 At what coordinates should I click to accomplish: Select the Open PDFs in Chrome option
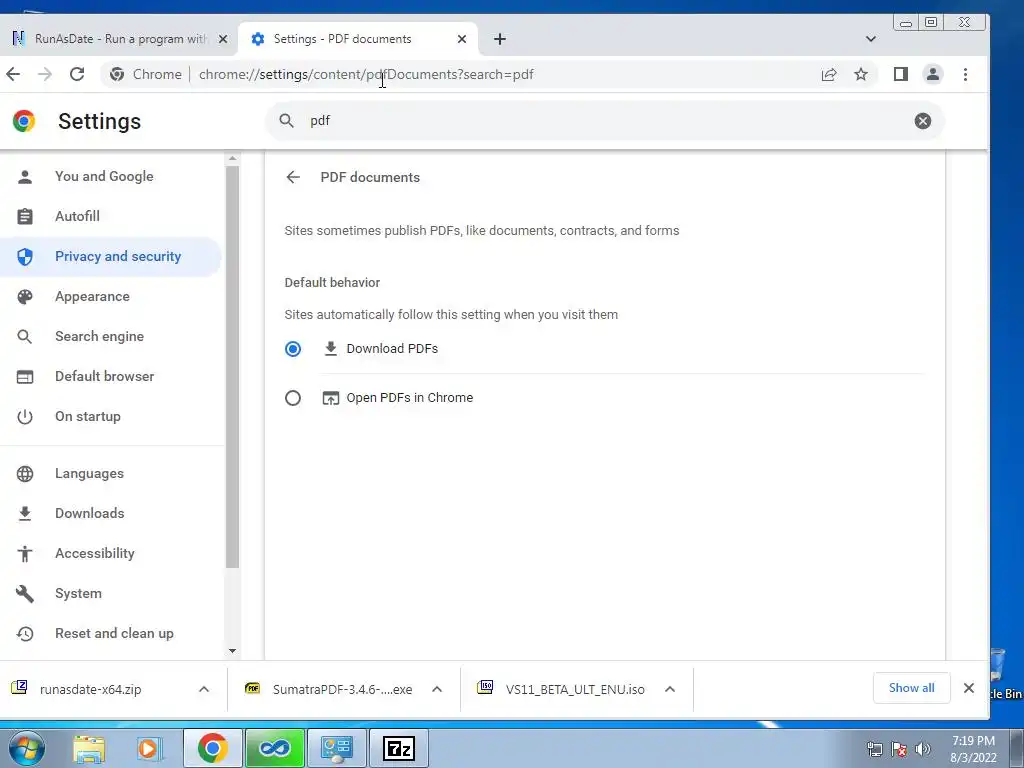coord(293,398)
